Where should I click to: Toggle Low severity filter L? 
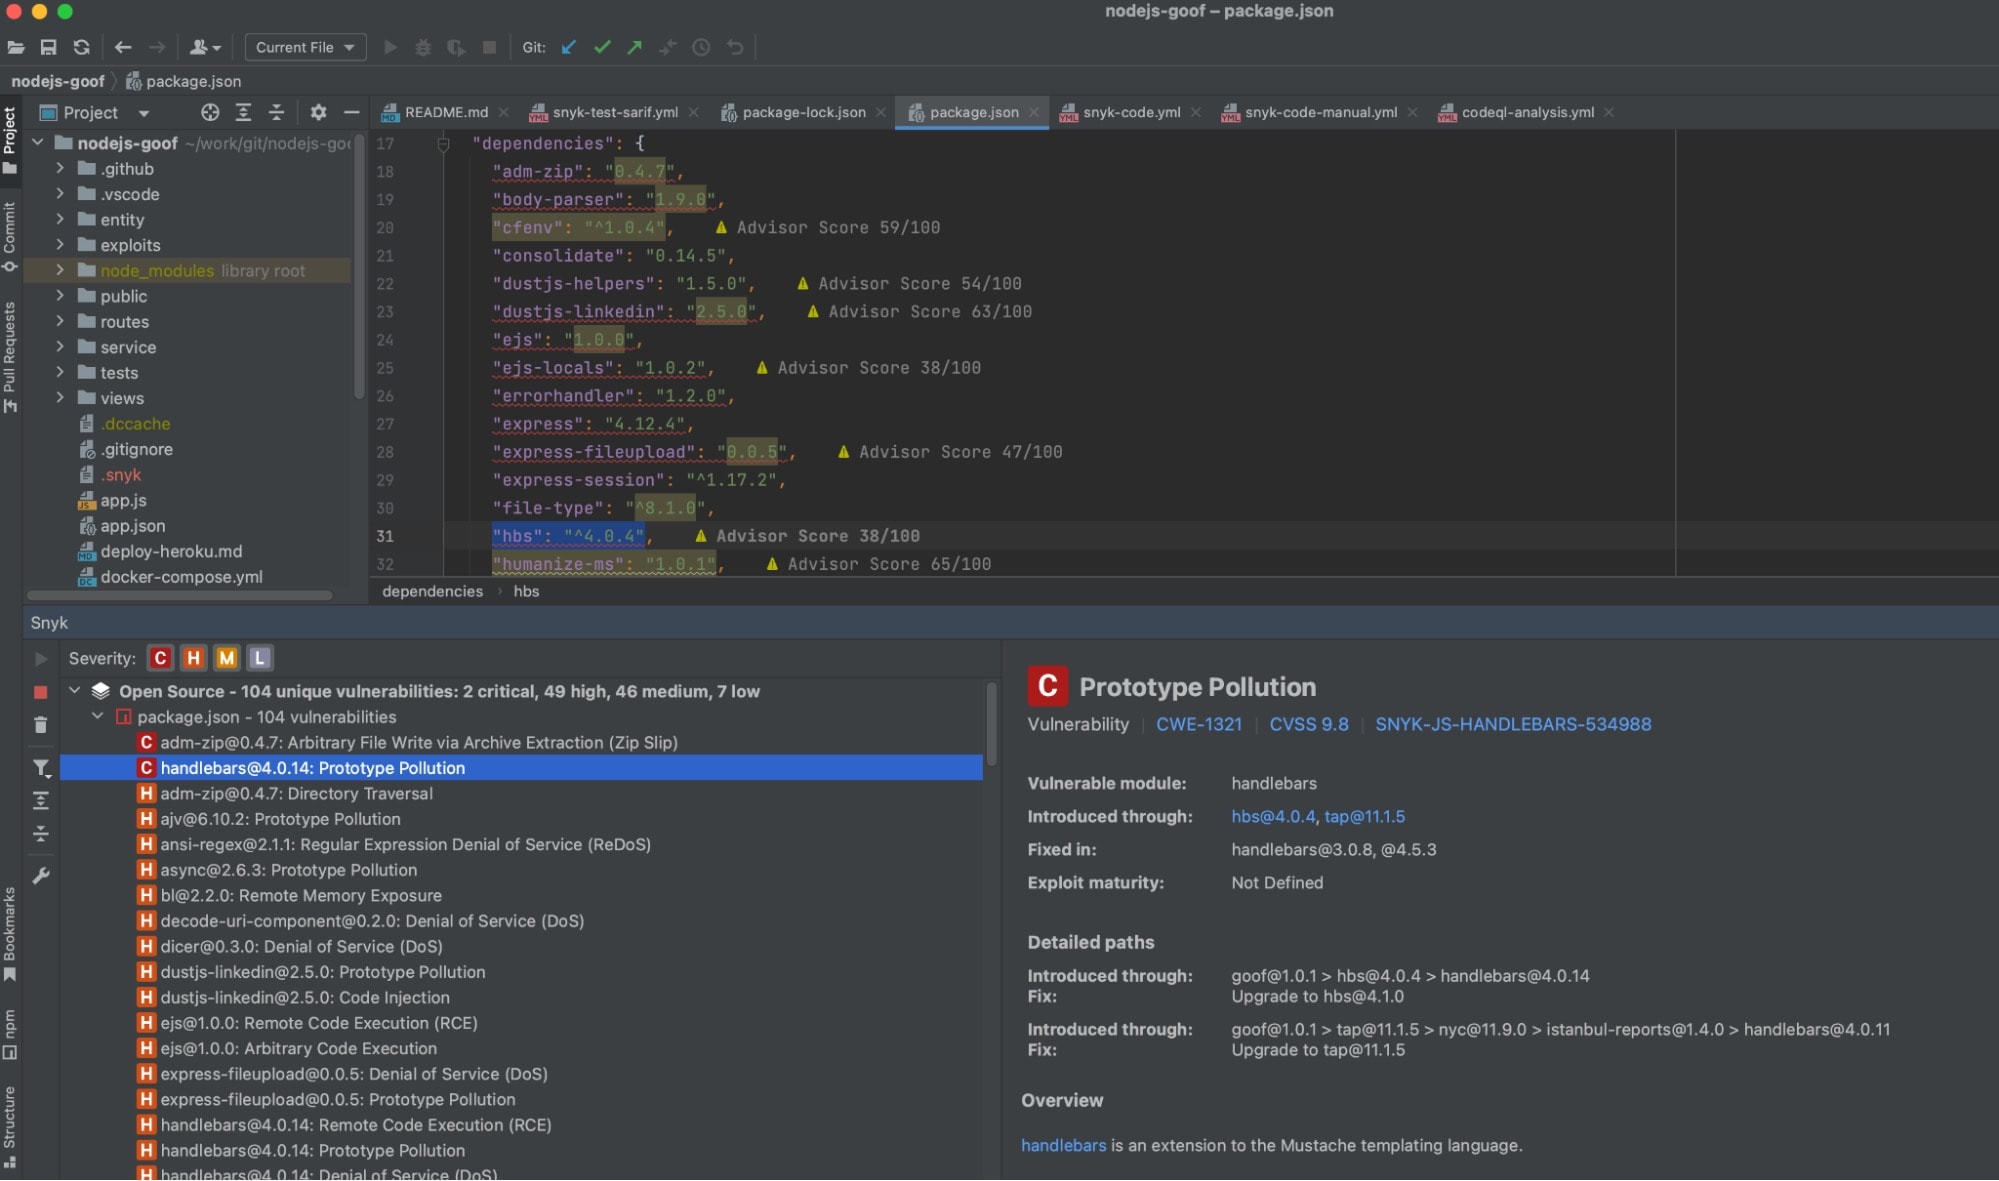tap(260, 658)
